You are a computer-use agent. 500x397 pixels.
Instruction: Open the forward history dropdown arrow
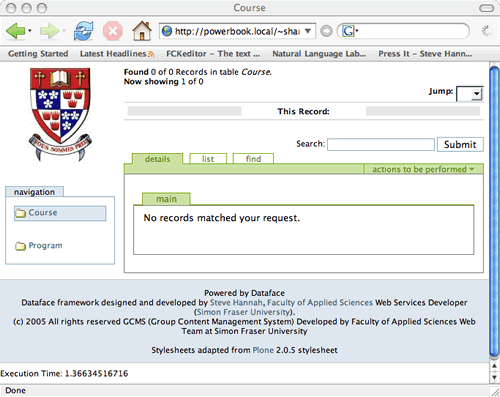[x=64, y=31]
